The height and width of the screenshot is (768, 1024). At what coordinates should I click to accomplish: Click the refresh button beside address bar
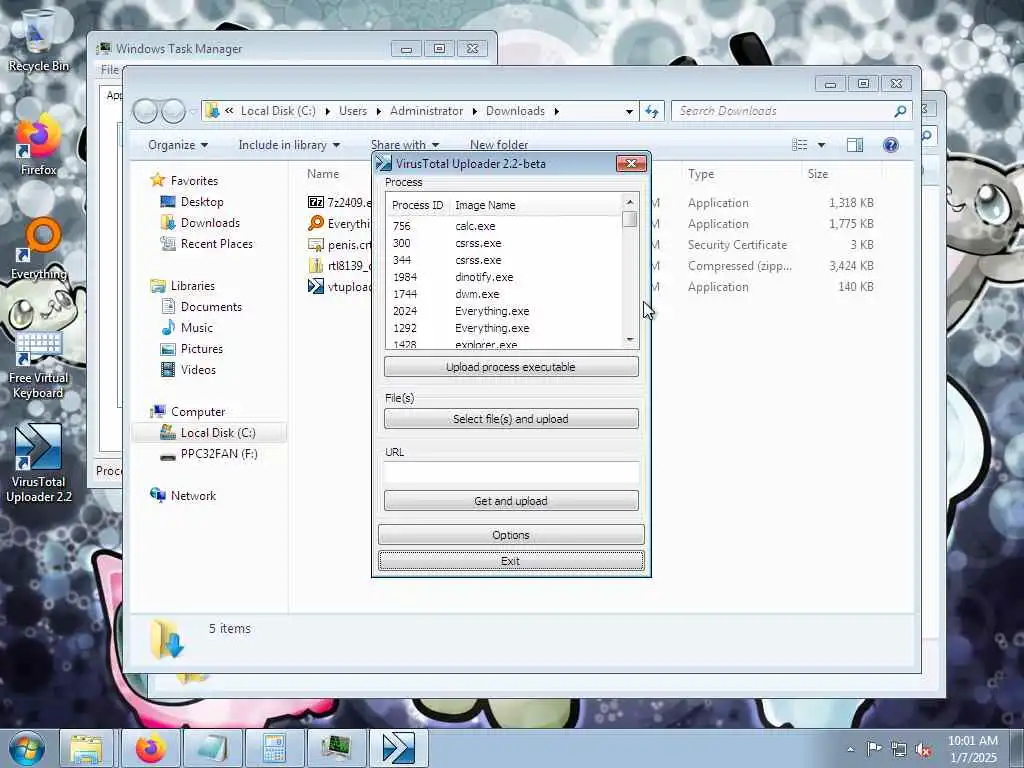[652, 111]
